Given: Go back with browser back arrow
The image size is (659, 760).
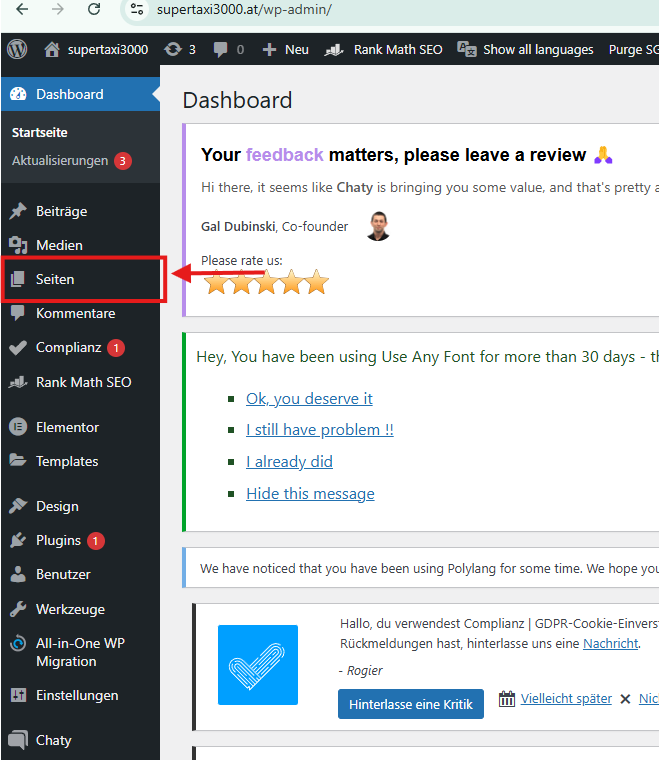Looking at the screenshot, I should tap(22, 9).
